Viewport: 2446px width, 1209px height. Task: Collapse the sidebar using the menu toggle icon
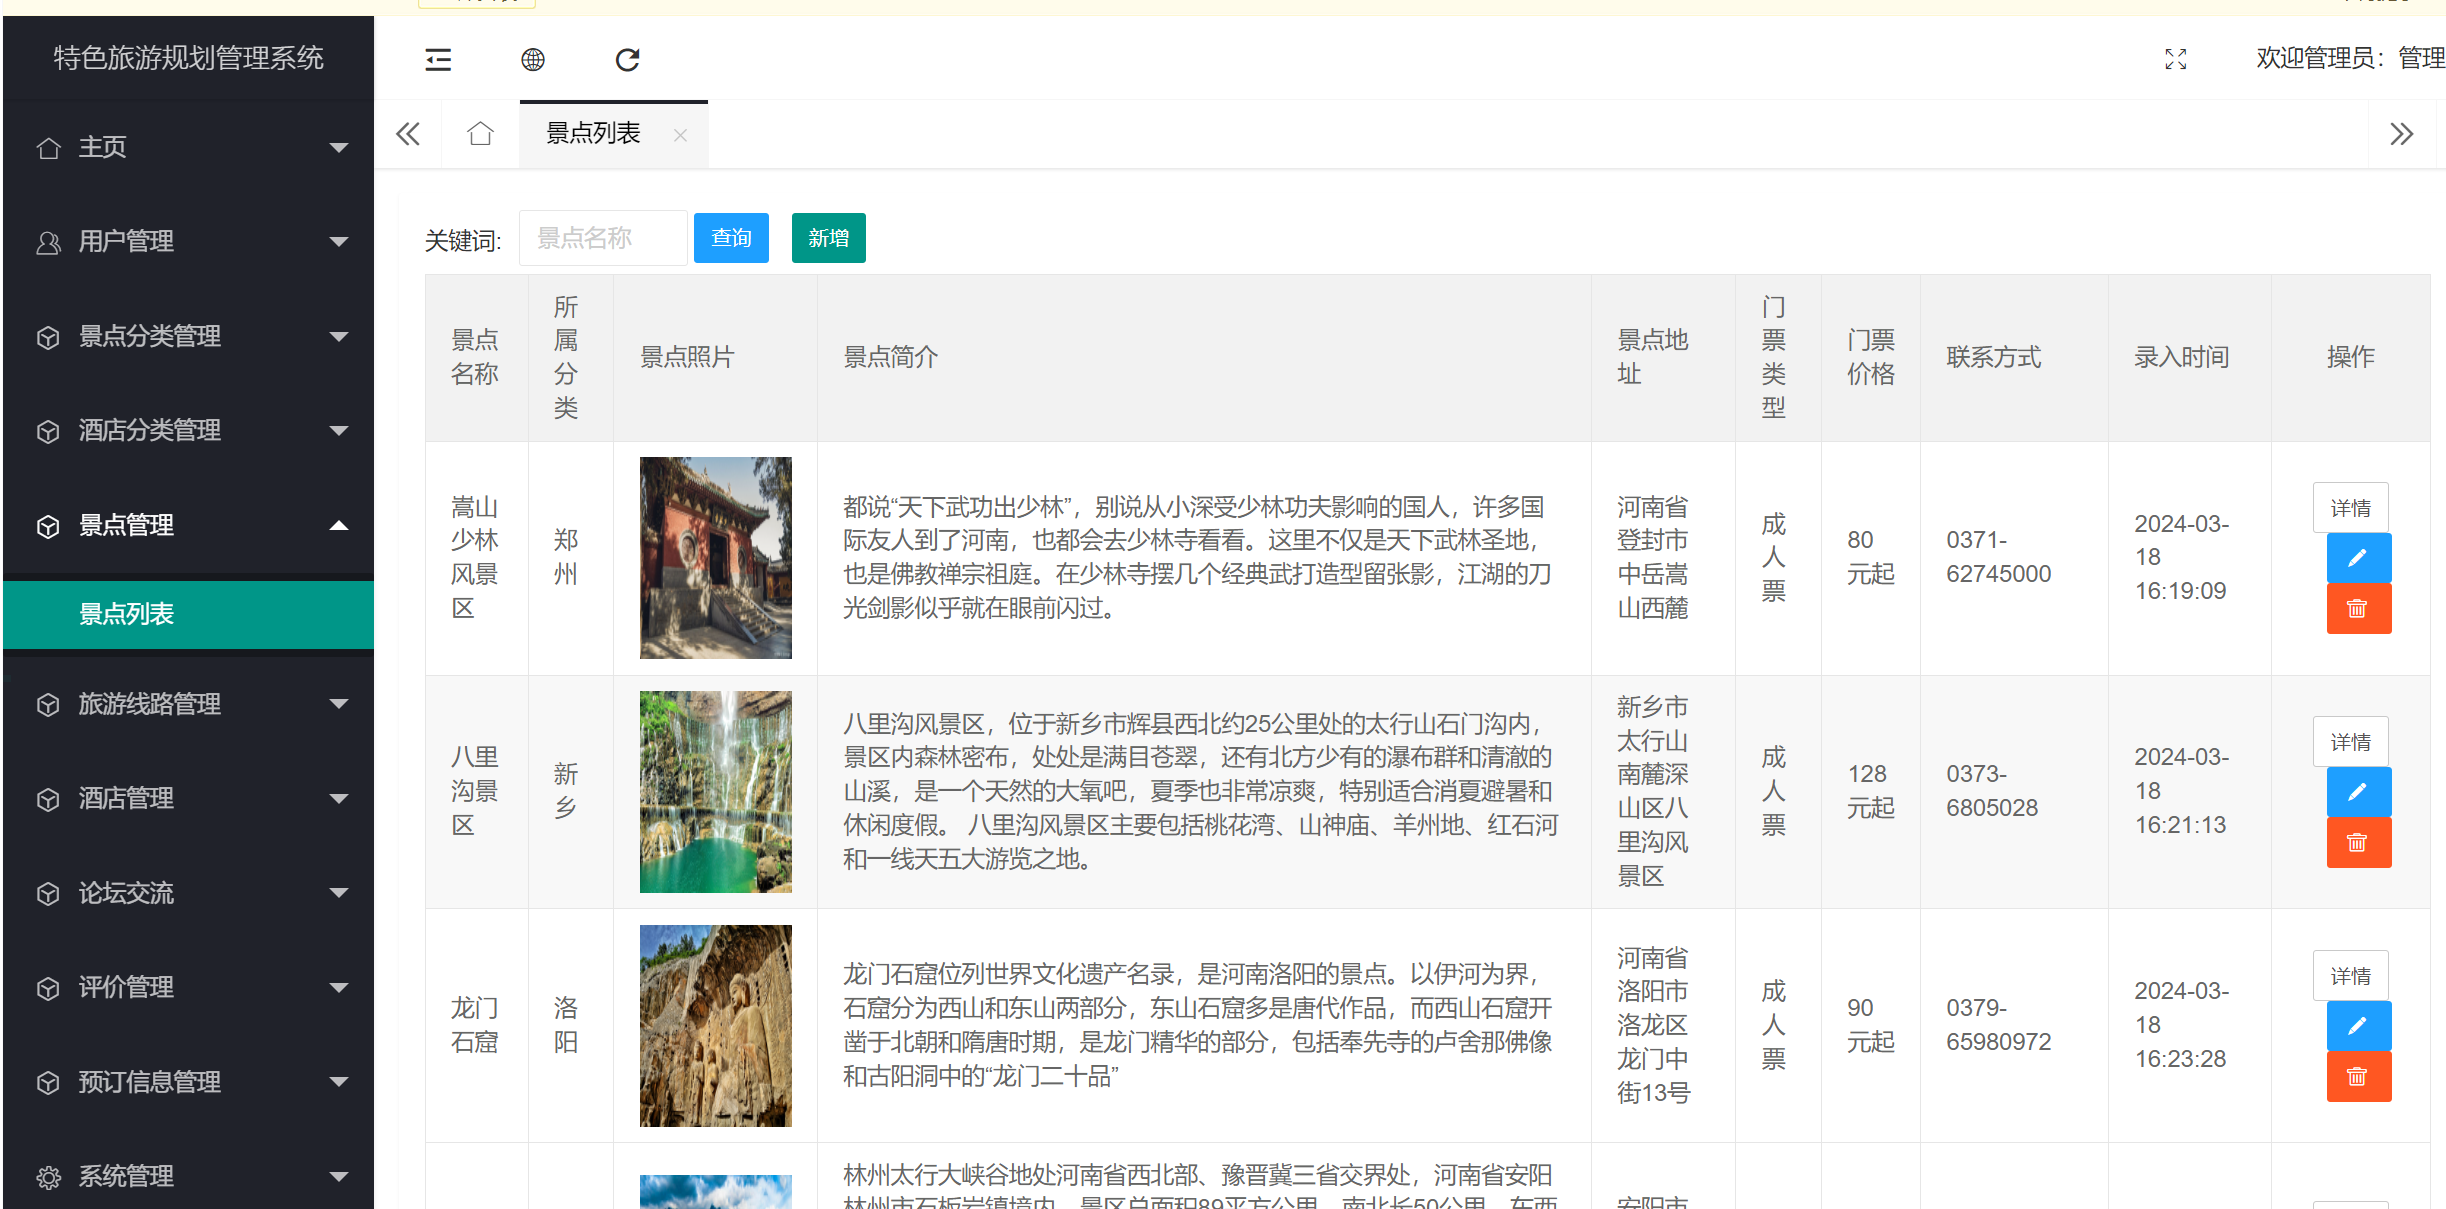437,60
